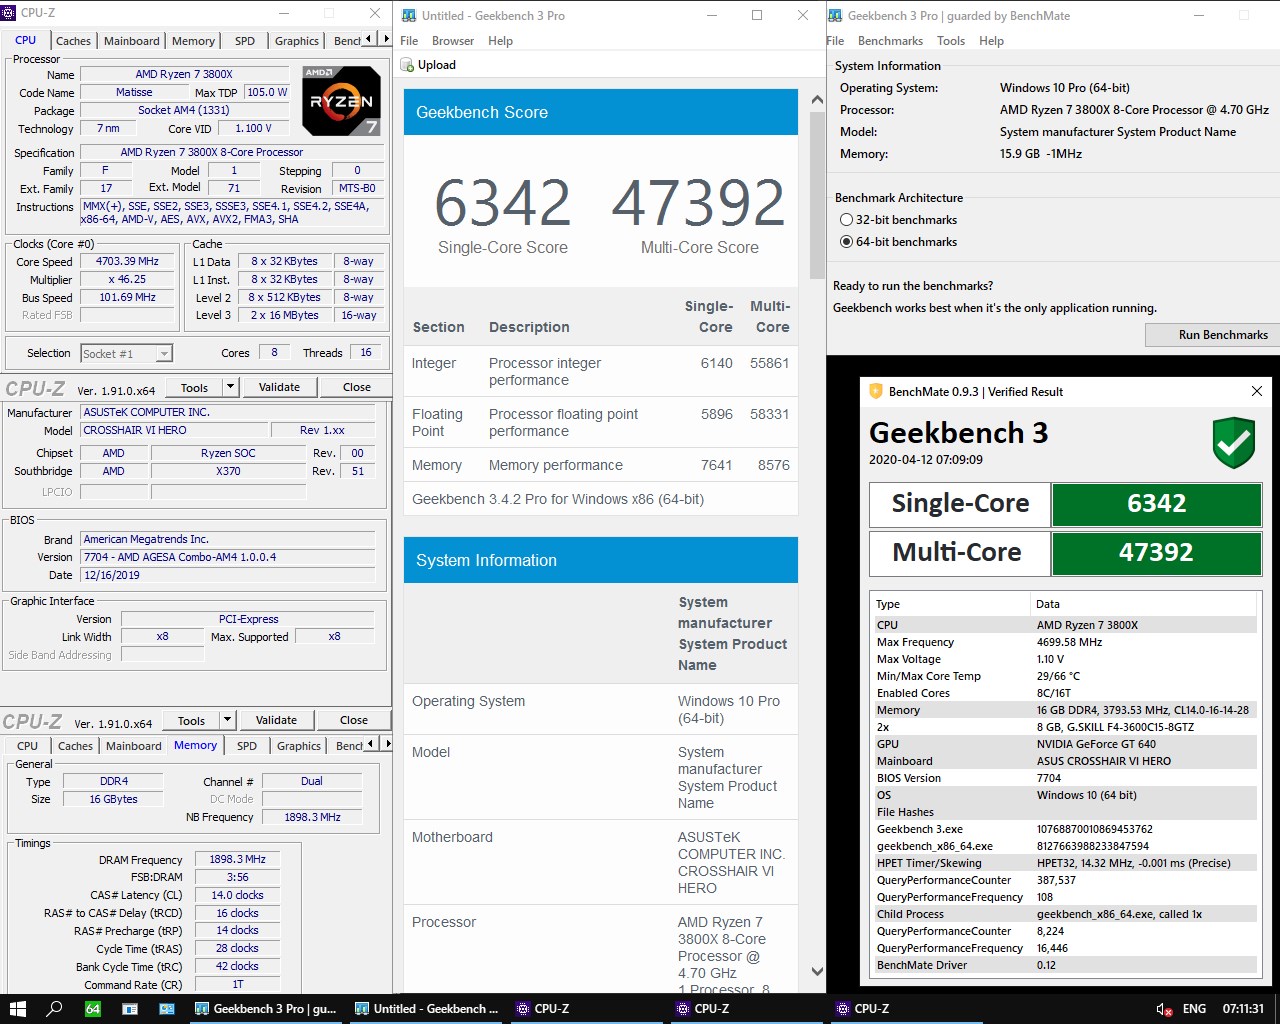
Task: Open Browser menu in Geekbench result window
Action: pyautogui.click(x=453, y=41)
